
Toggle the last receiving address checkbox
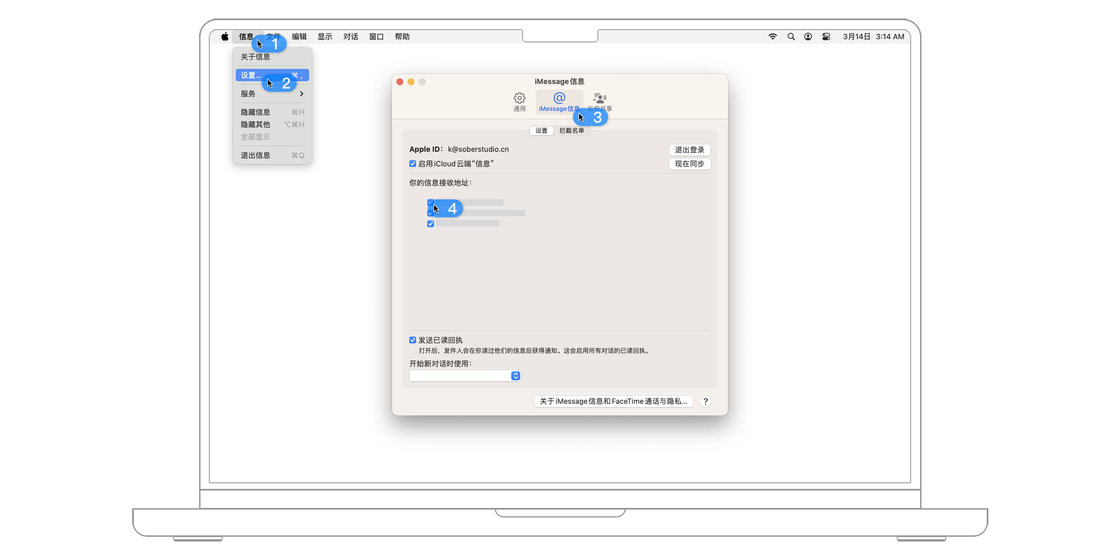pos(431,224)
